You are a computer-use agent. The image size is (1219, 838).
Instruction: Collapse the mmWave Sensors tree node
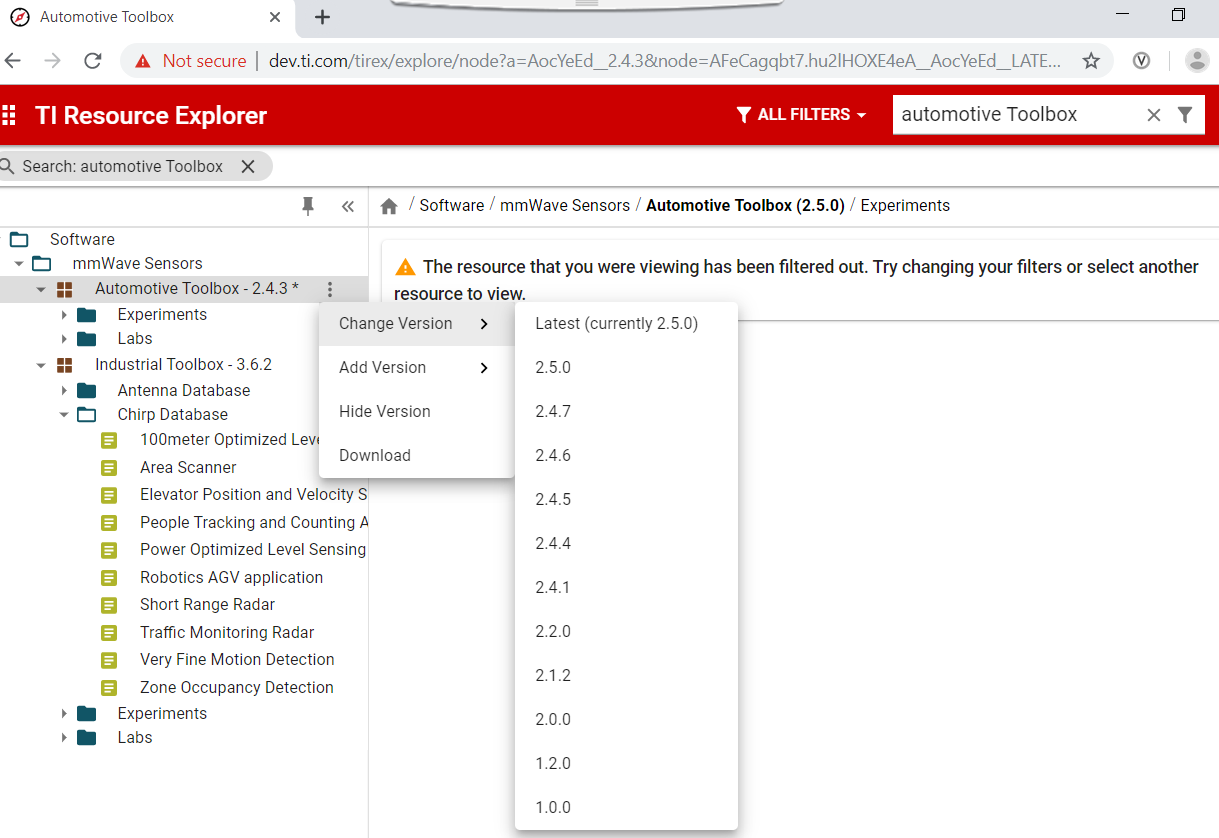[x=19, y=264]
